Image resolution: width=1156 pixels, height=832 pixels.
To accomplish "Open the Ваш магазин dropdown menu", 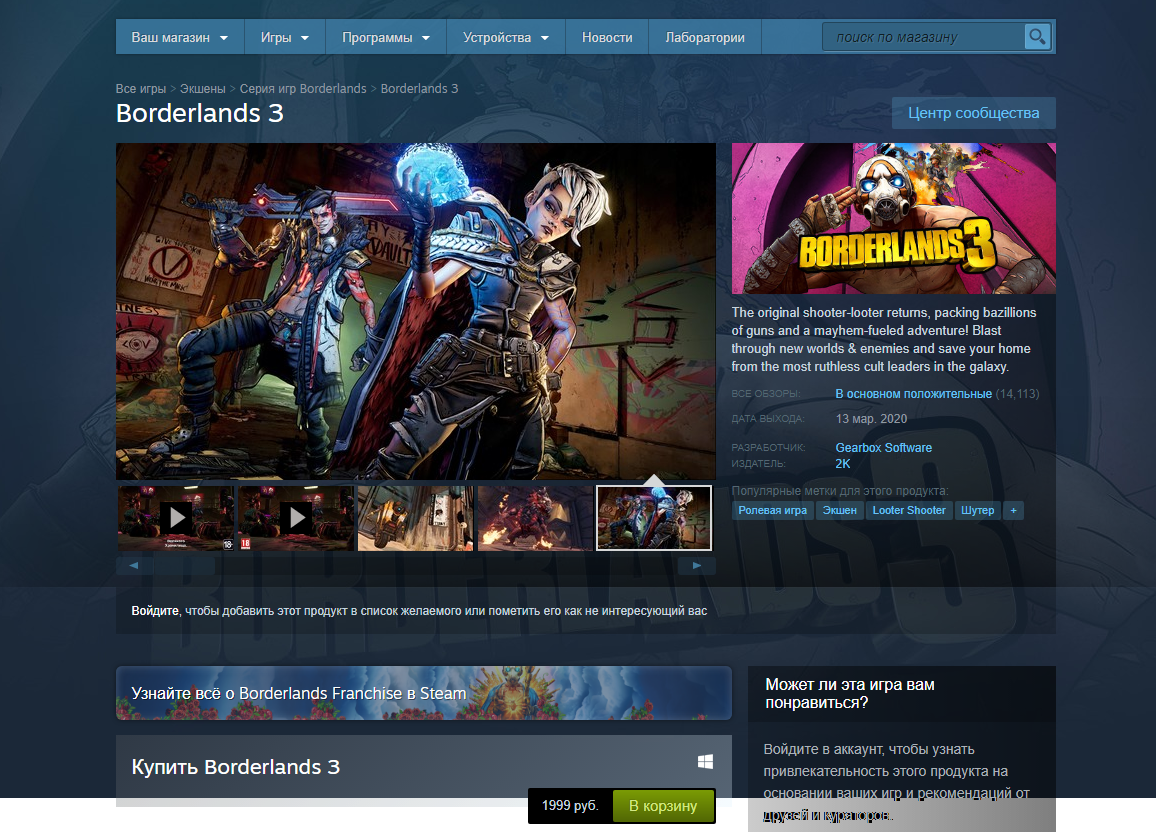I will [179, 37].
